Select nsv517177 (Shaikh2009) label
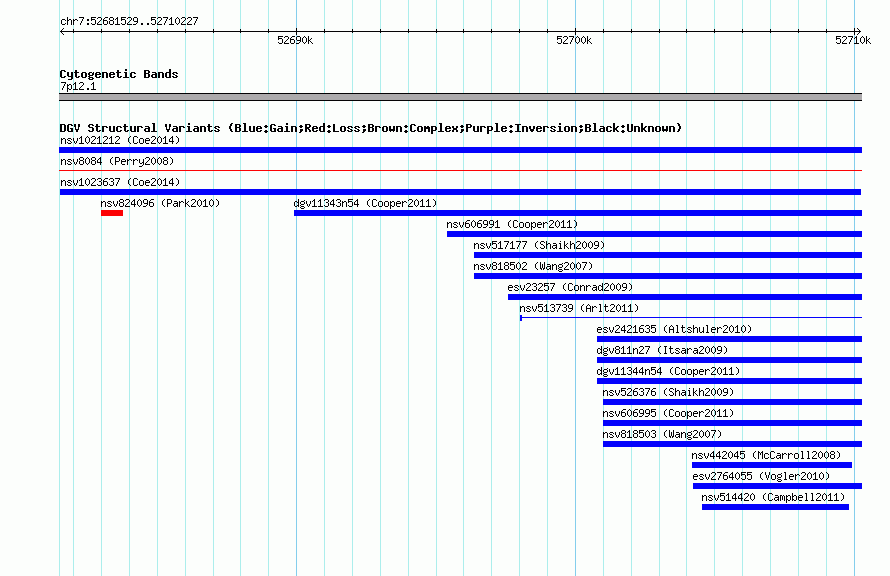 tap(539, 245)
